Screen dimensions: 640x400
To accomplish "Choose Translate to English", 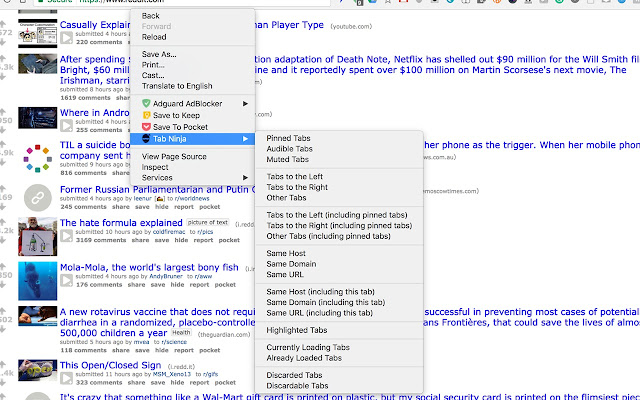I will click(177, 86).
